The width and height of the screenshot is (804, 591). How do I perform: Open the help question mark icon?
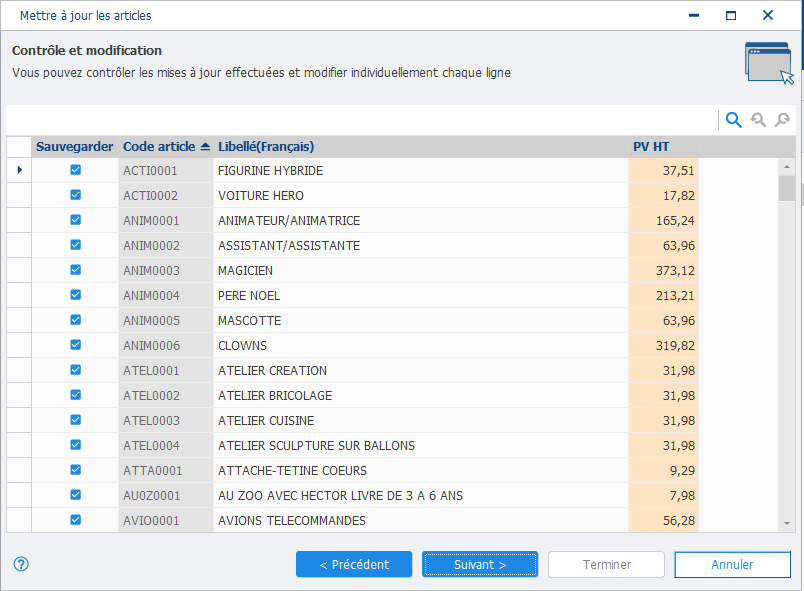pyautogui.click(x=21, y=564)
